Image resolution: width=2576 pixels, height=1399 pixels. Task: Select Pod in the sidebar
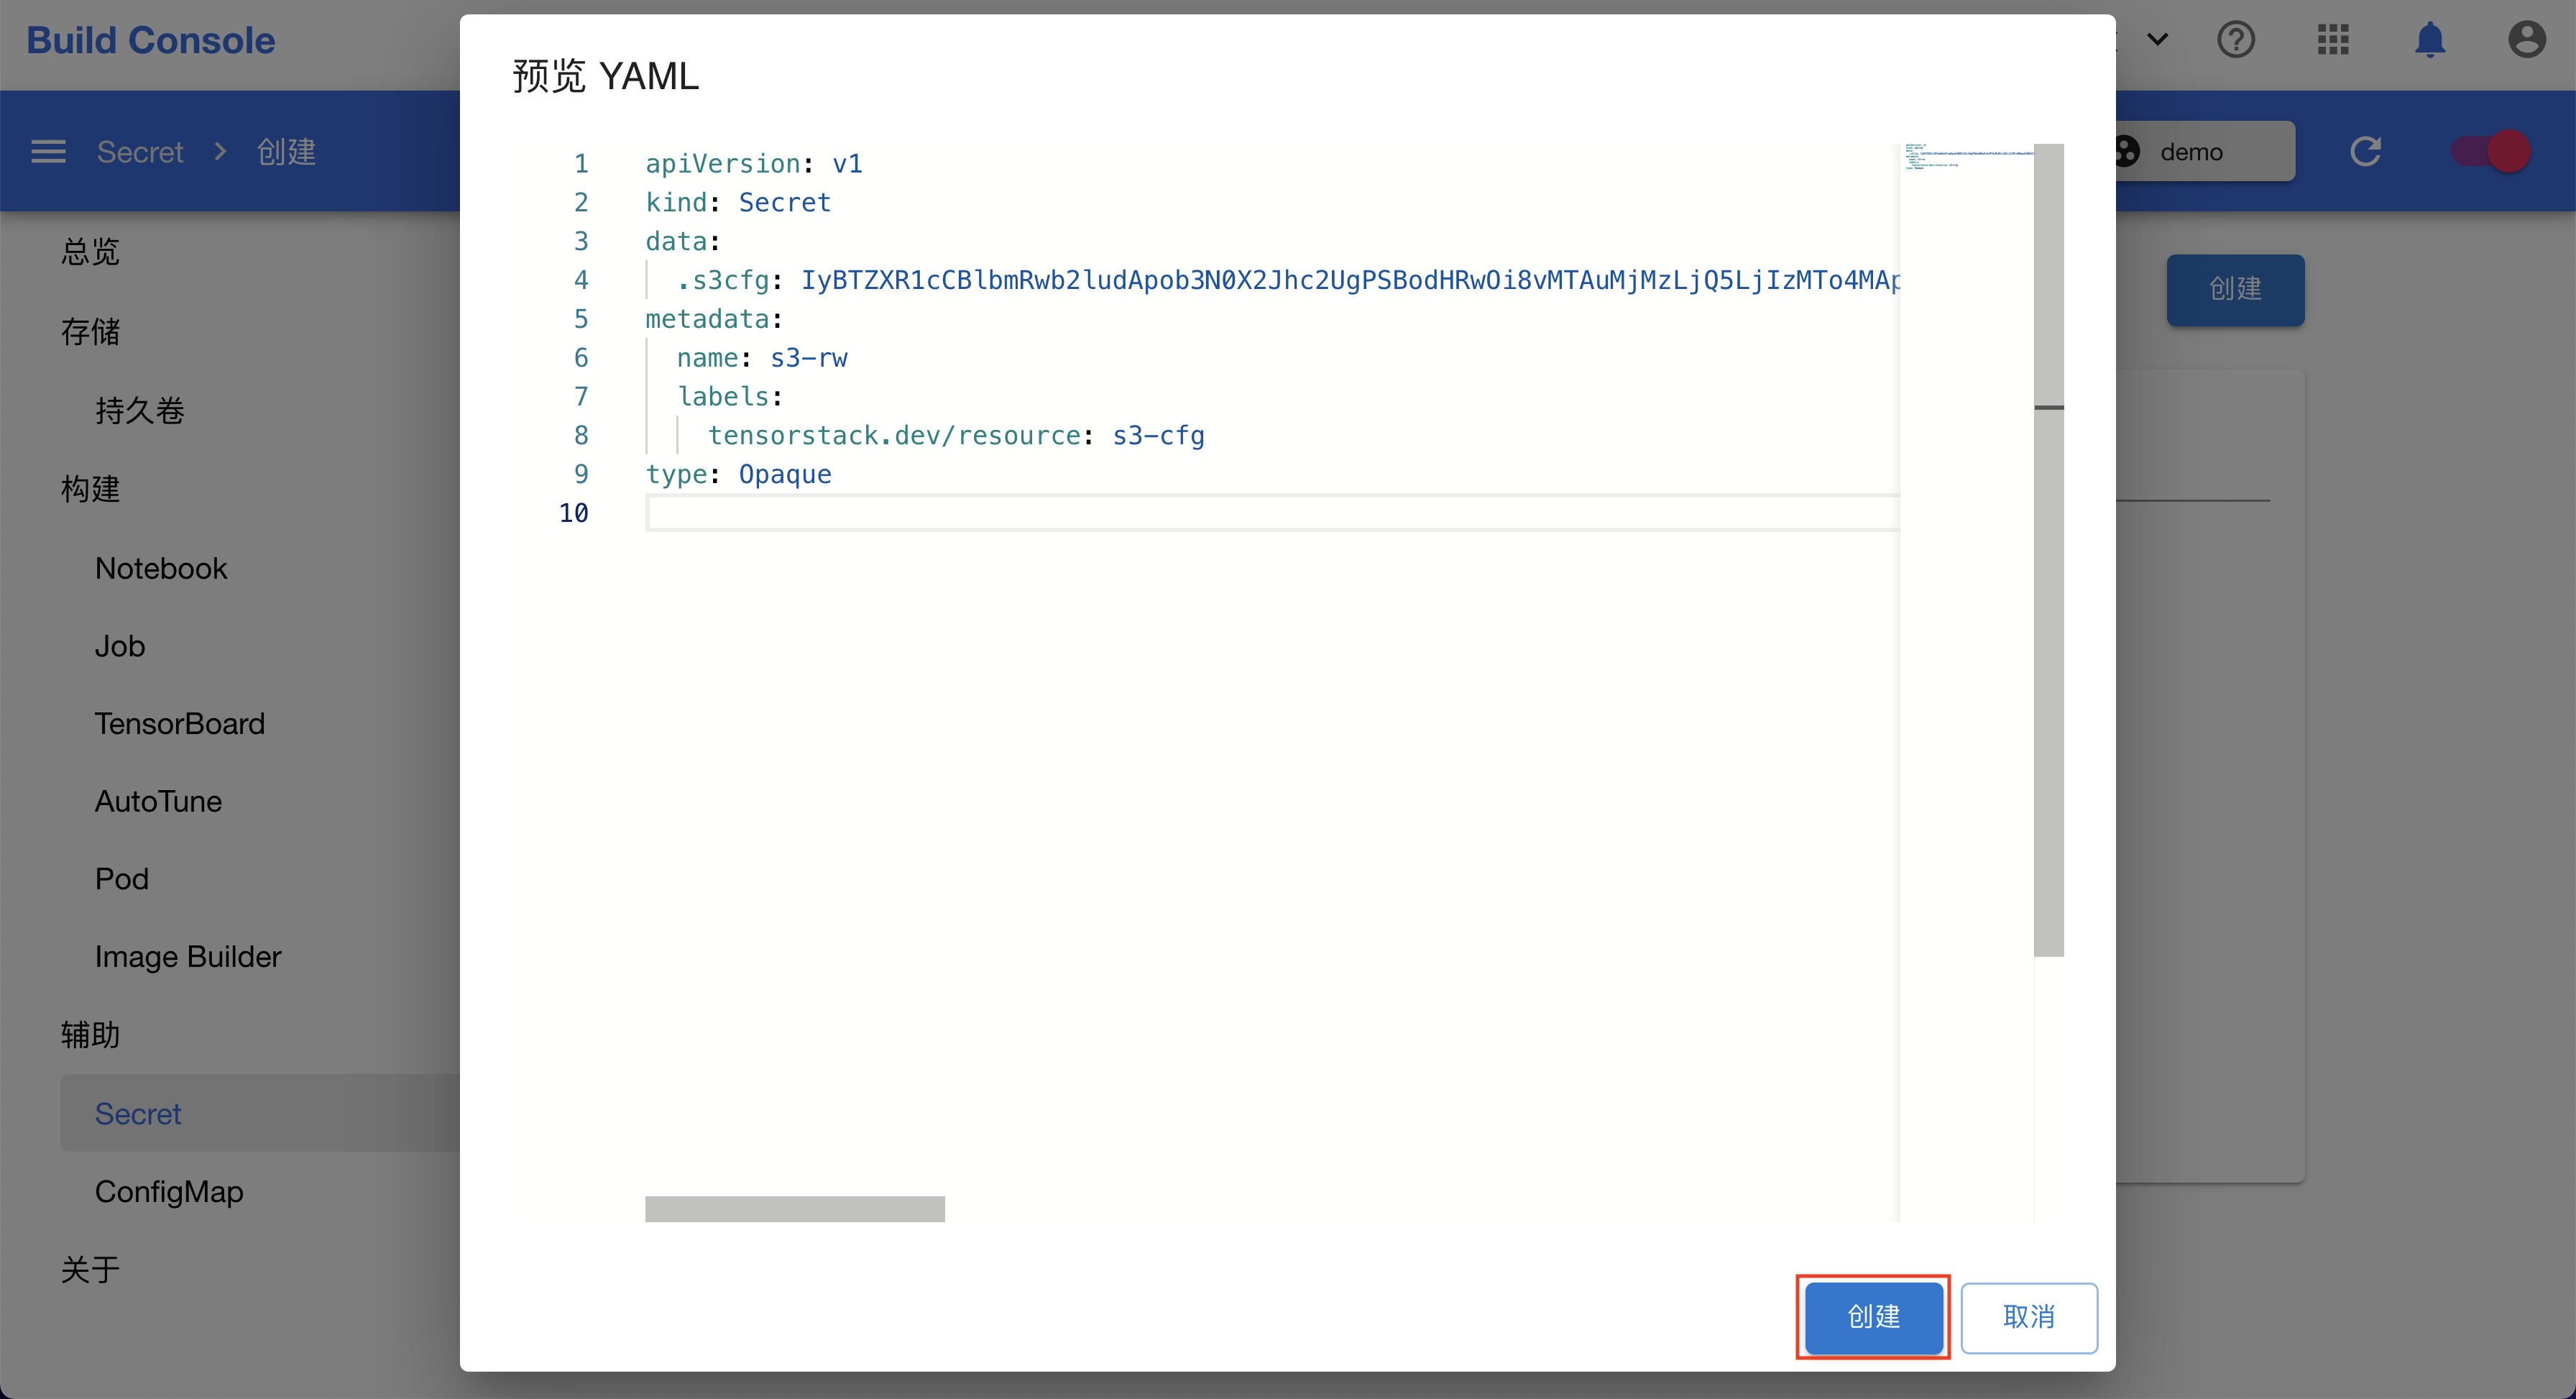pos(122,879)
